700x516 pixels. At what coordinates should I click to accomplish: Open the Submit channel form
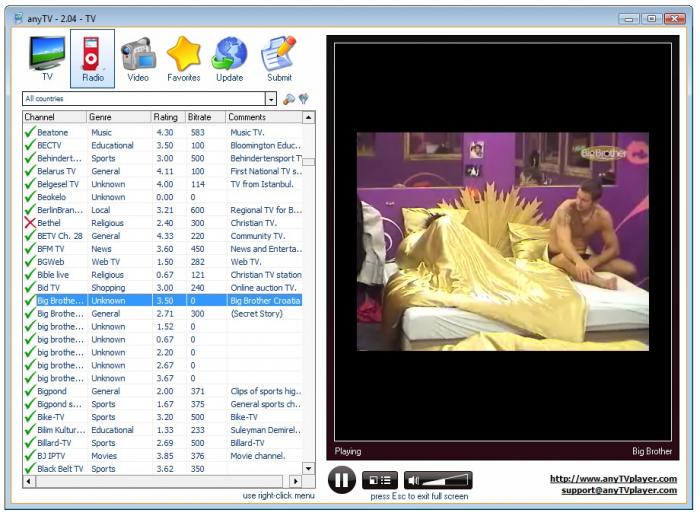pyautogui.click(x=279, y=58)
